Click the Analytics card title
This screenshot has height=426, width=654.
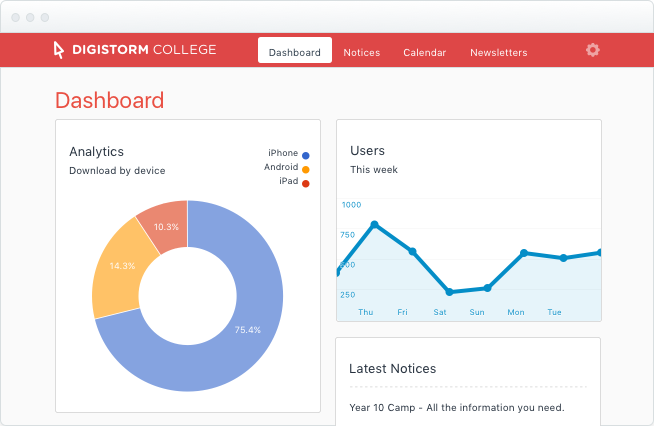[96, 152]
